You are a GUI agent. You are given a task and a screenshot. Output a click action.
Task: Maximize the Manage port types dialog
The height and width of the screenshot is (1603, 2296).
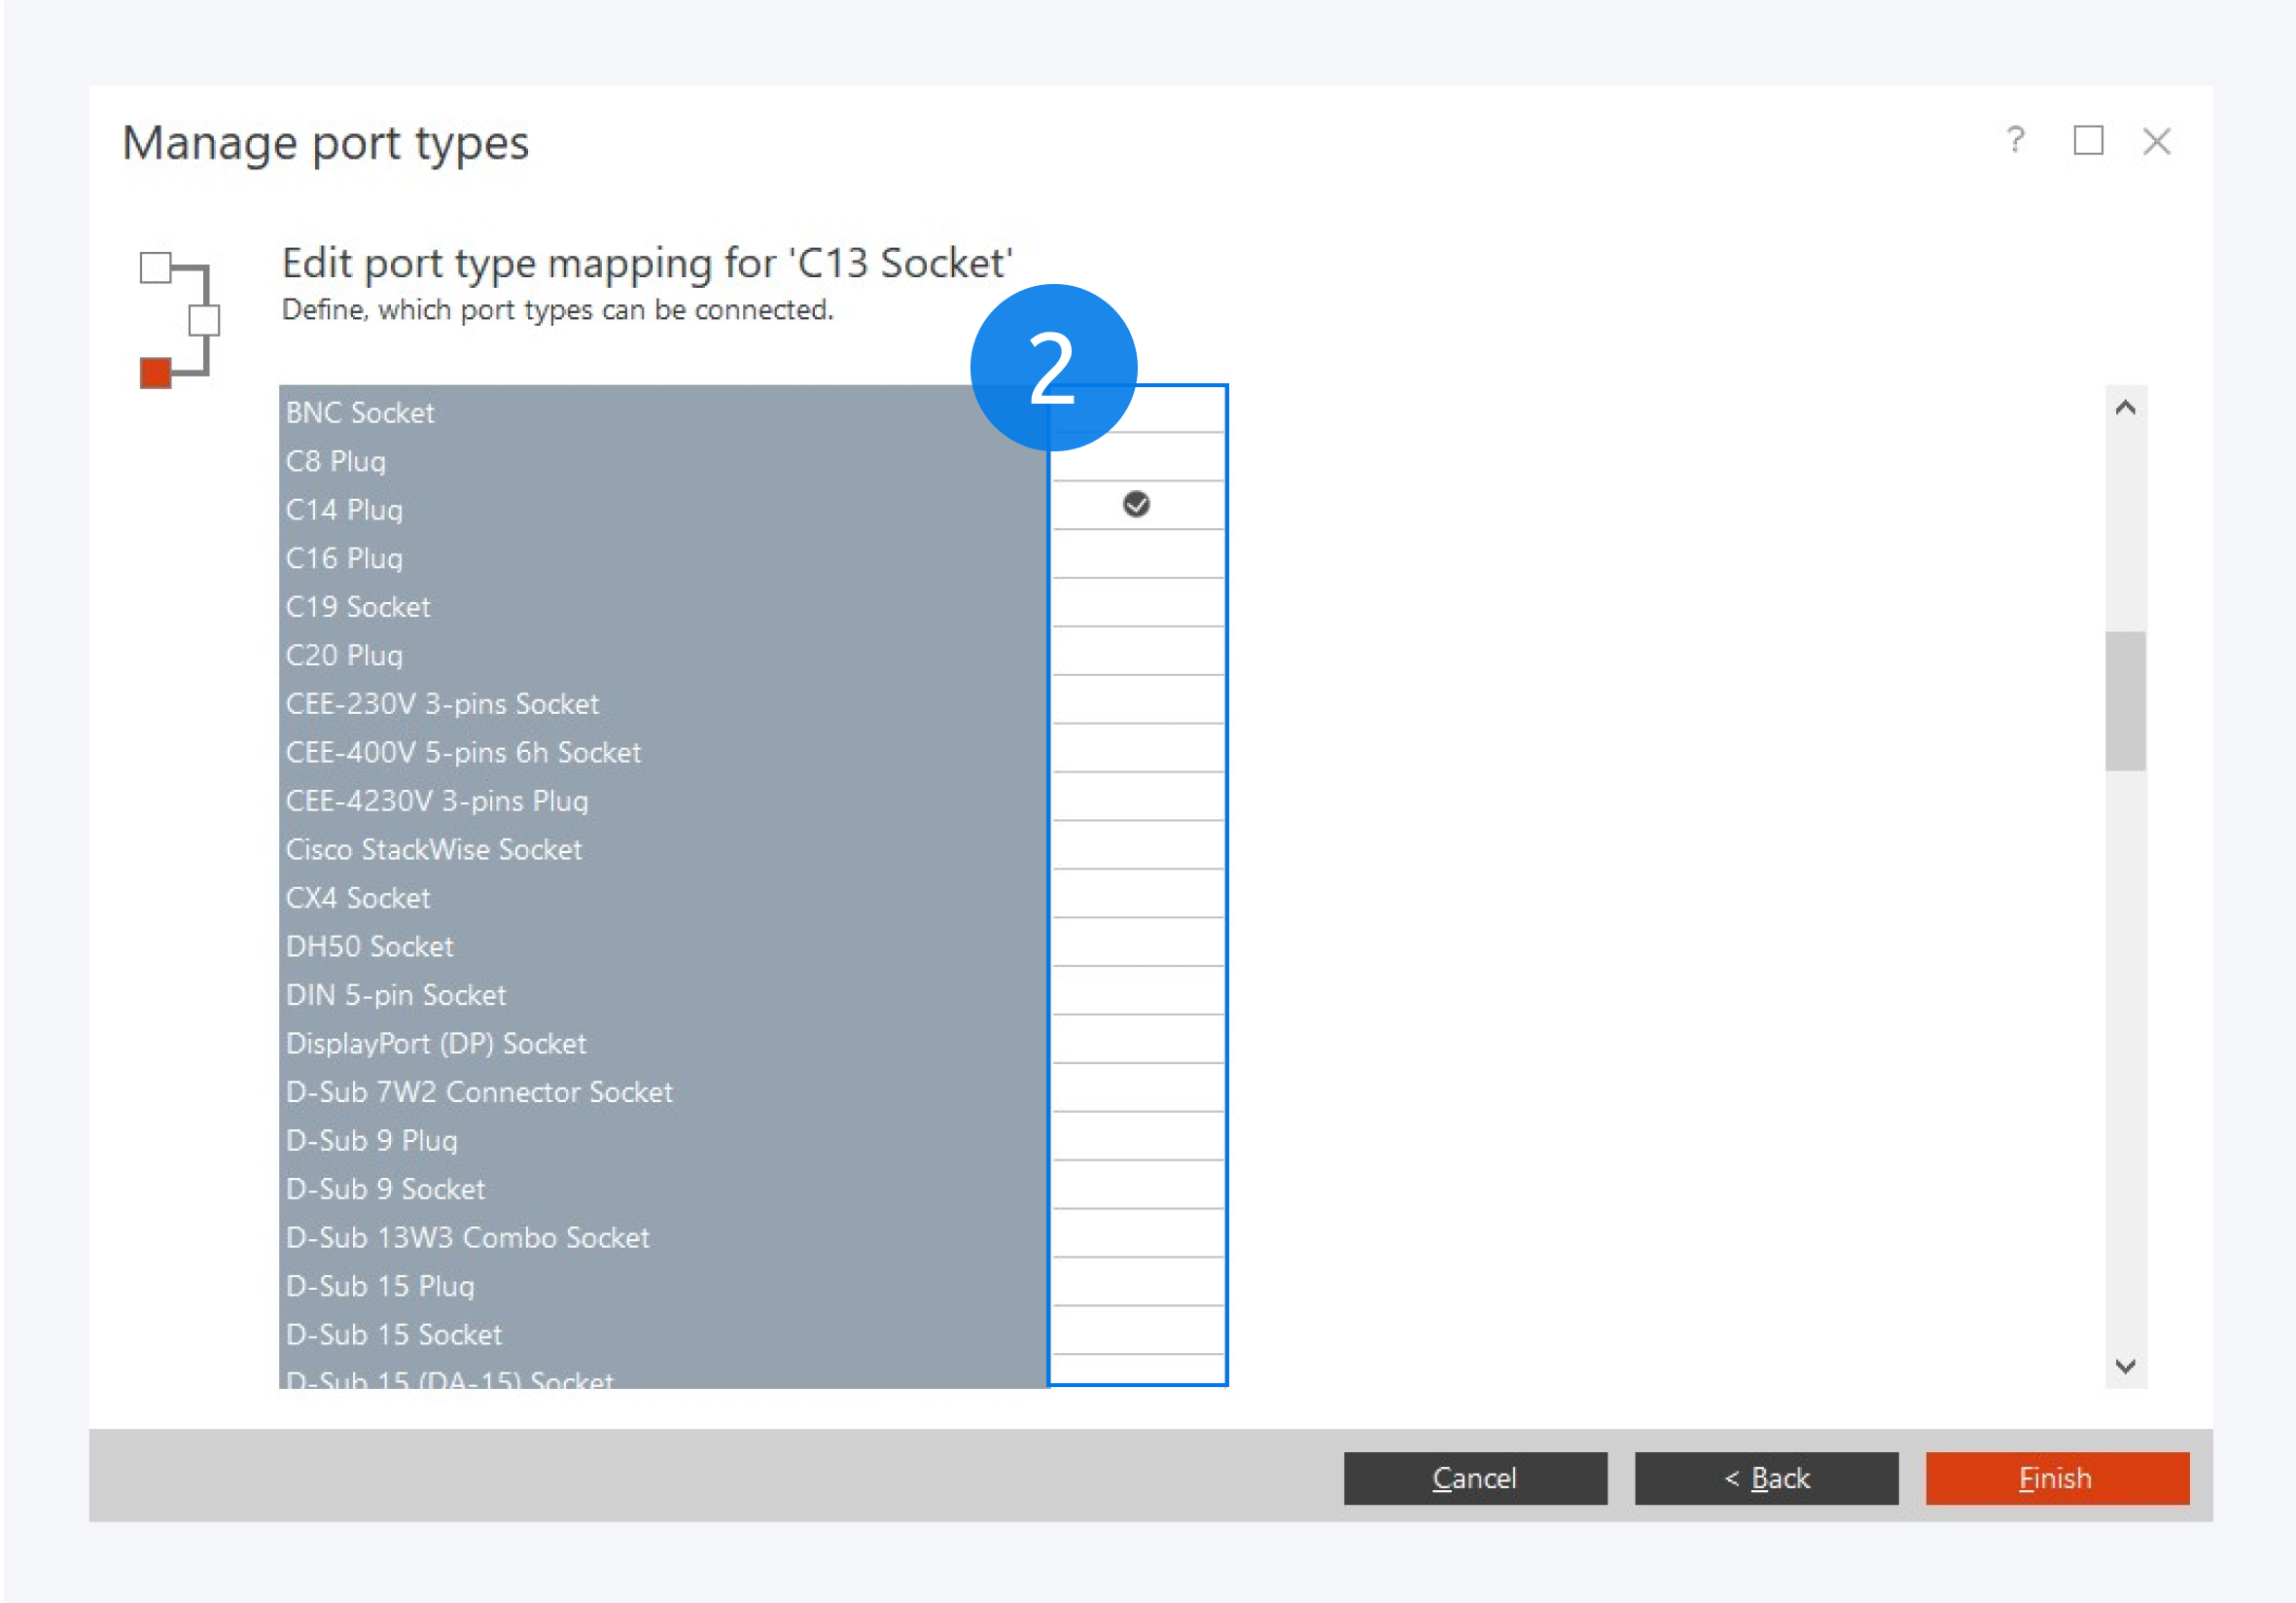(x=2087, y=140)
